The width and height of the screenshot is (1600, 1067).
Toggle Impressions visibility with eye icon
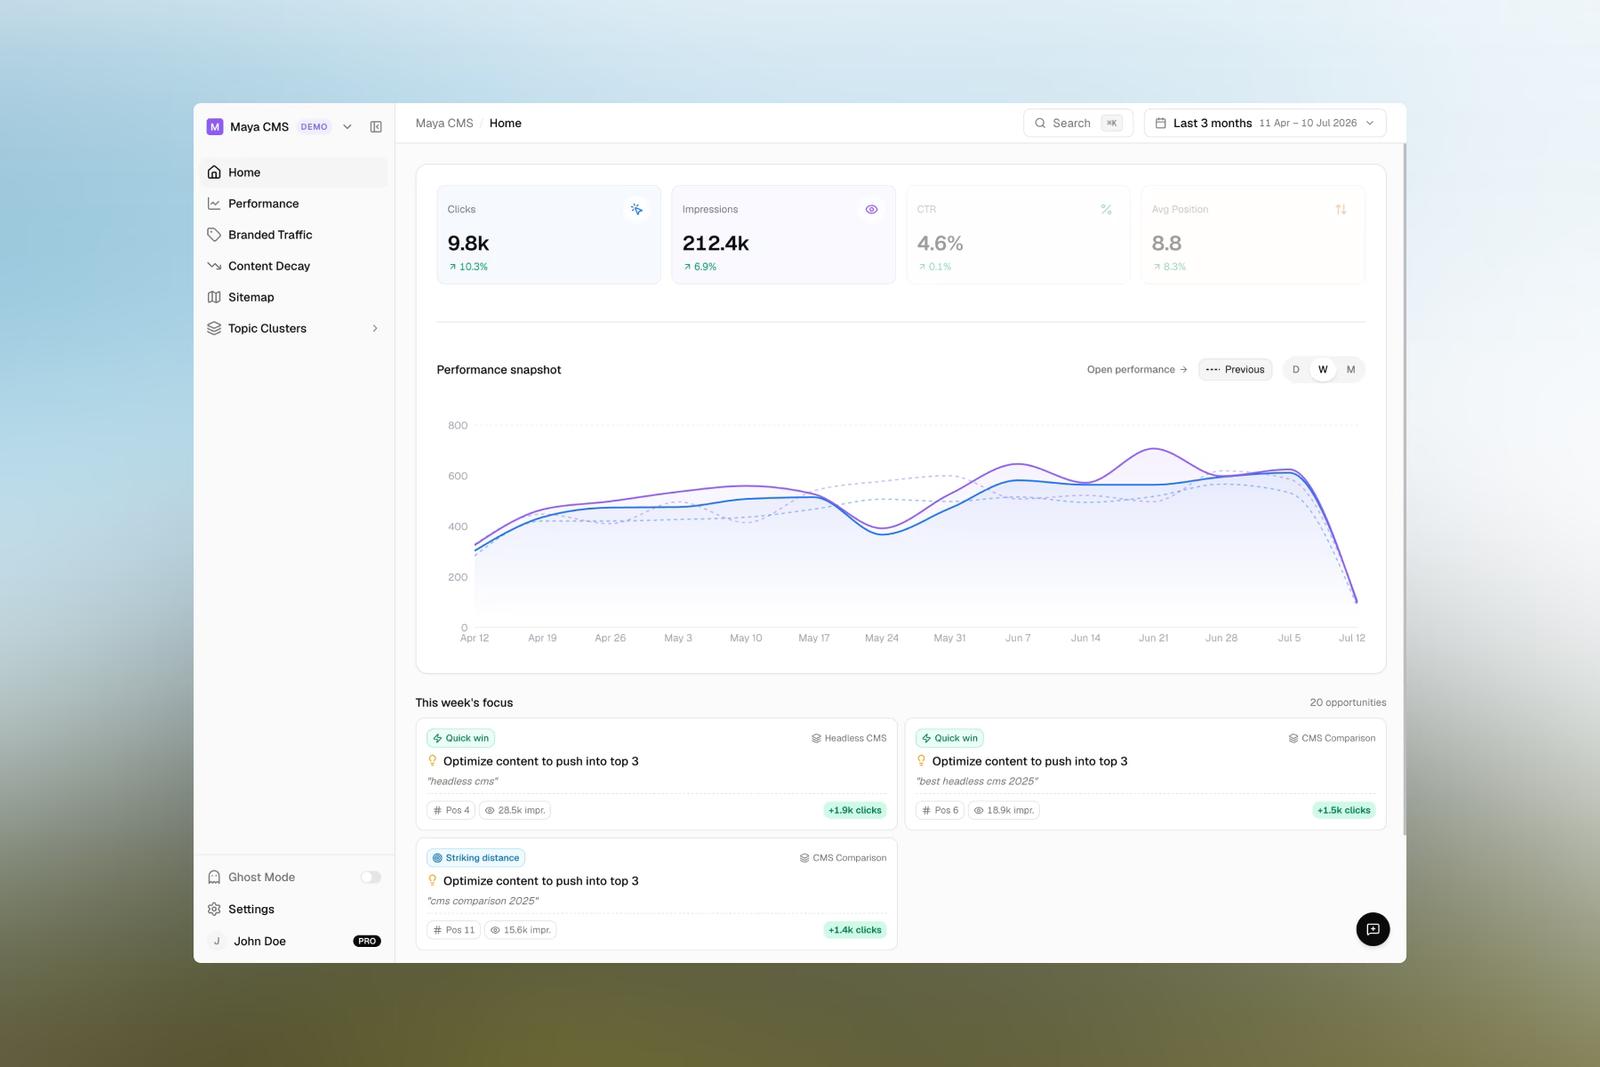coord(871,209)
